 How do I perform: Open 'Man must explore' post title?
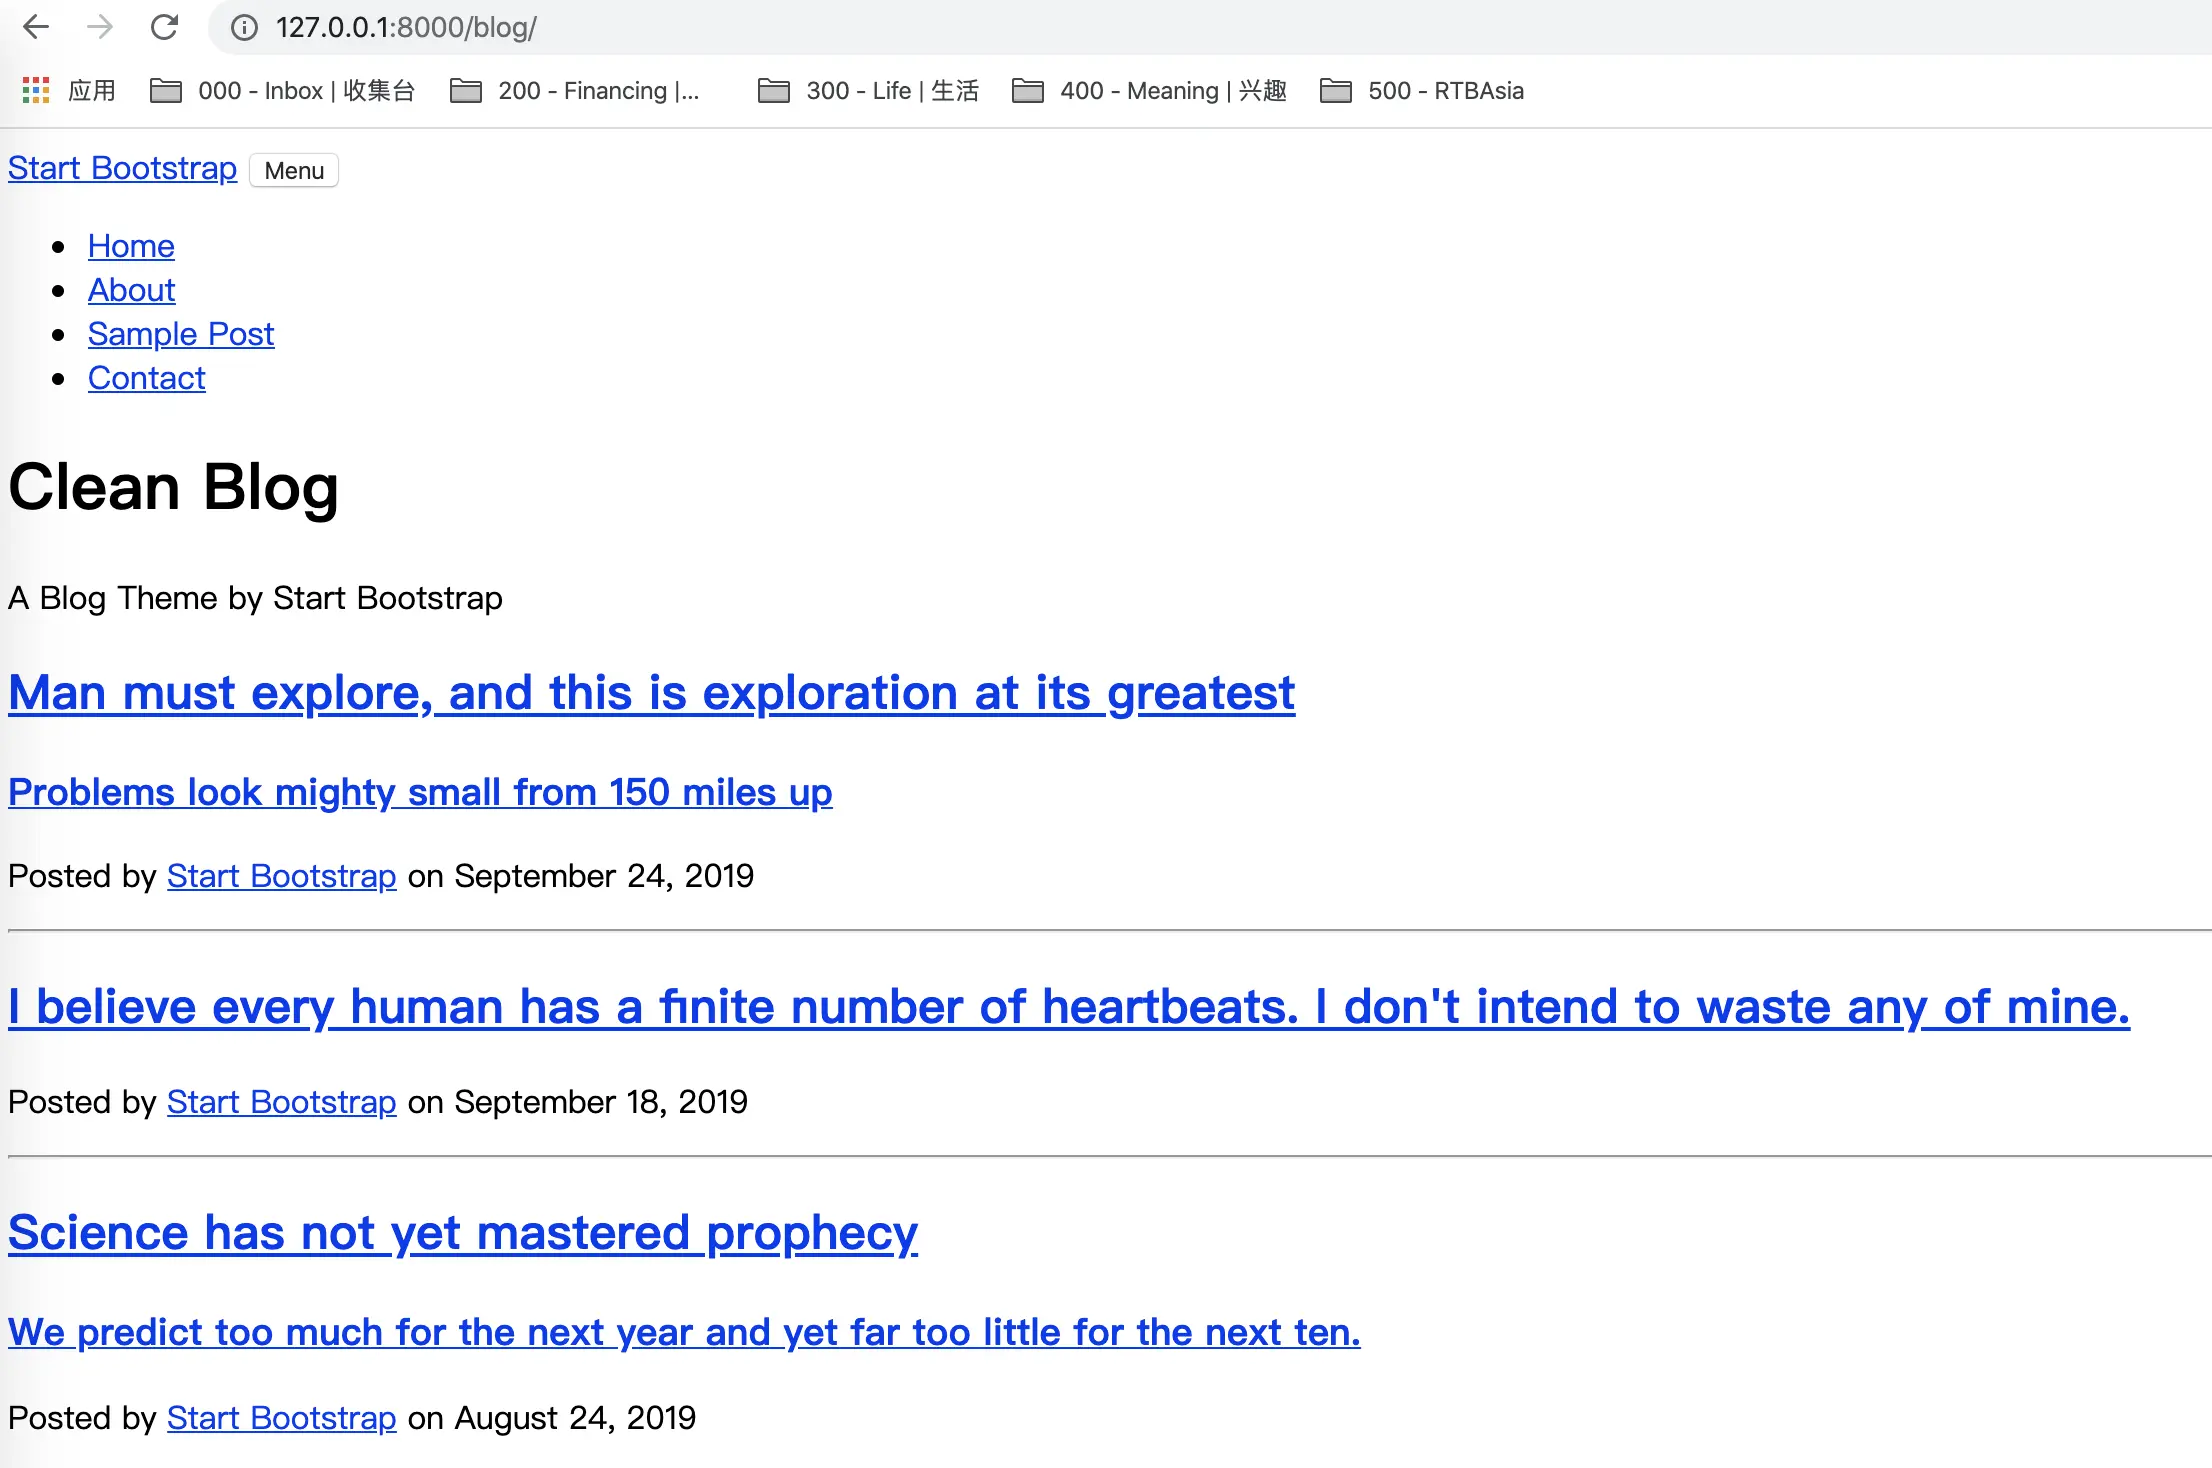pos(651,693)
